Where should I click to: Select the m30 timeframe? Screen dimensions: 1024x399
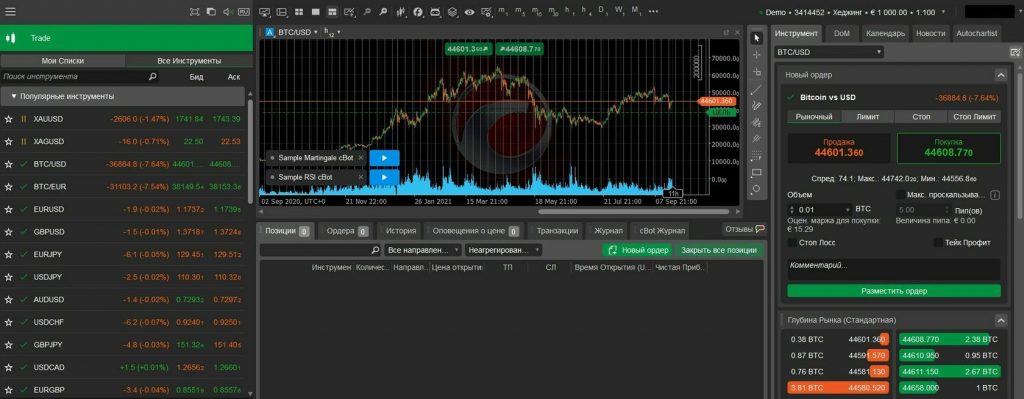tap(553, 12)
